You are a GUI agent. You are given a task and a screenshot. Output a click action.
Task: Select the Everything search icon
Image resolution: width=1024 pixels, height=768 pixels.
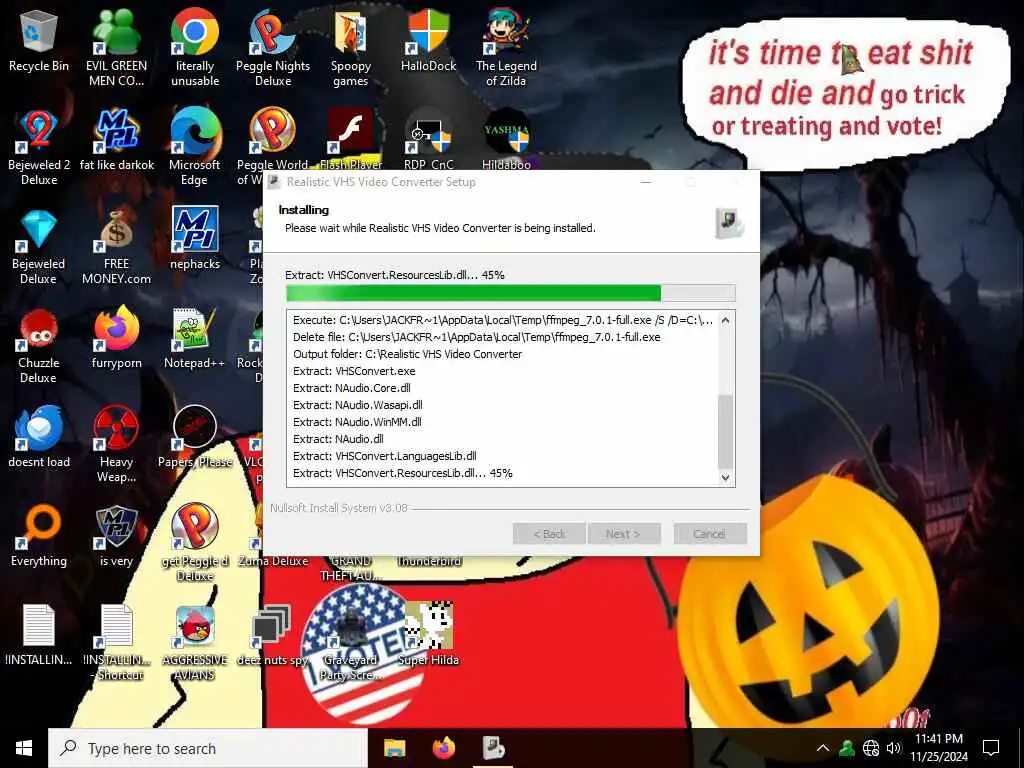click(x=39, y=537)
